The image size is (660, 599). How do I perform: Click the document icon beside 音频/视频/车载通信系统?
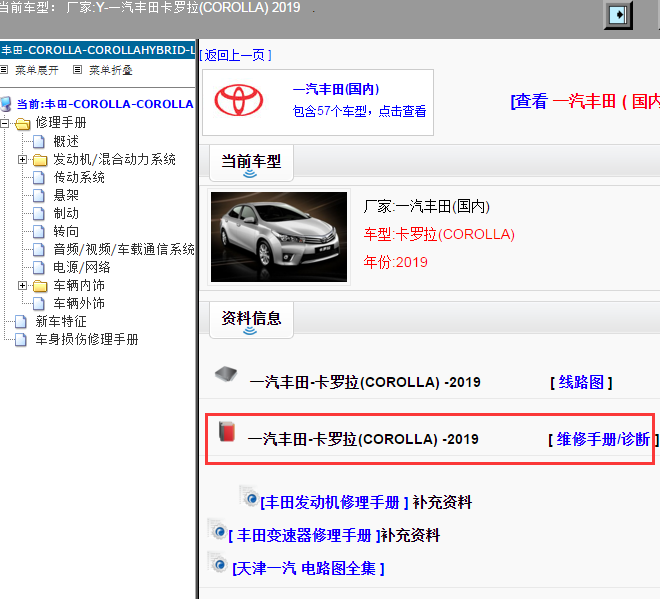tap(39, 250)
